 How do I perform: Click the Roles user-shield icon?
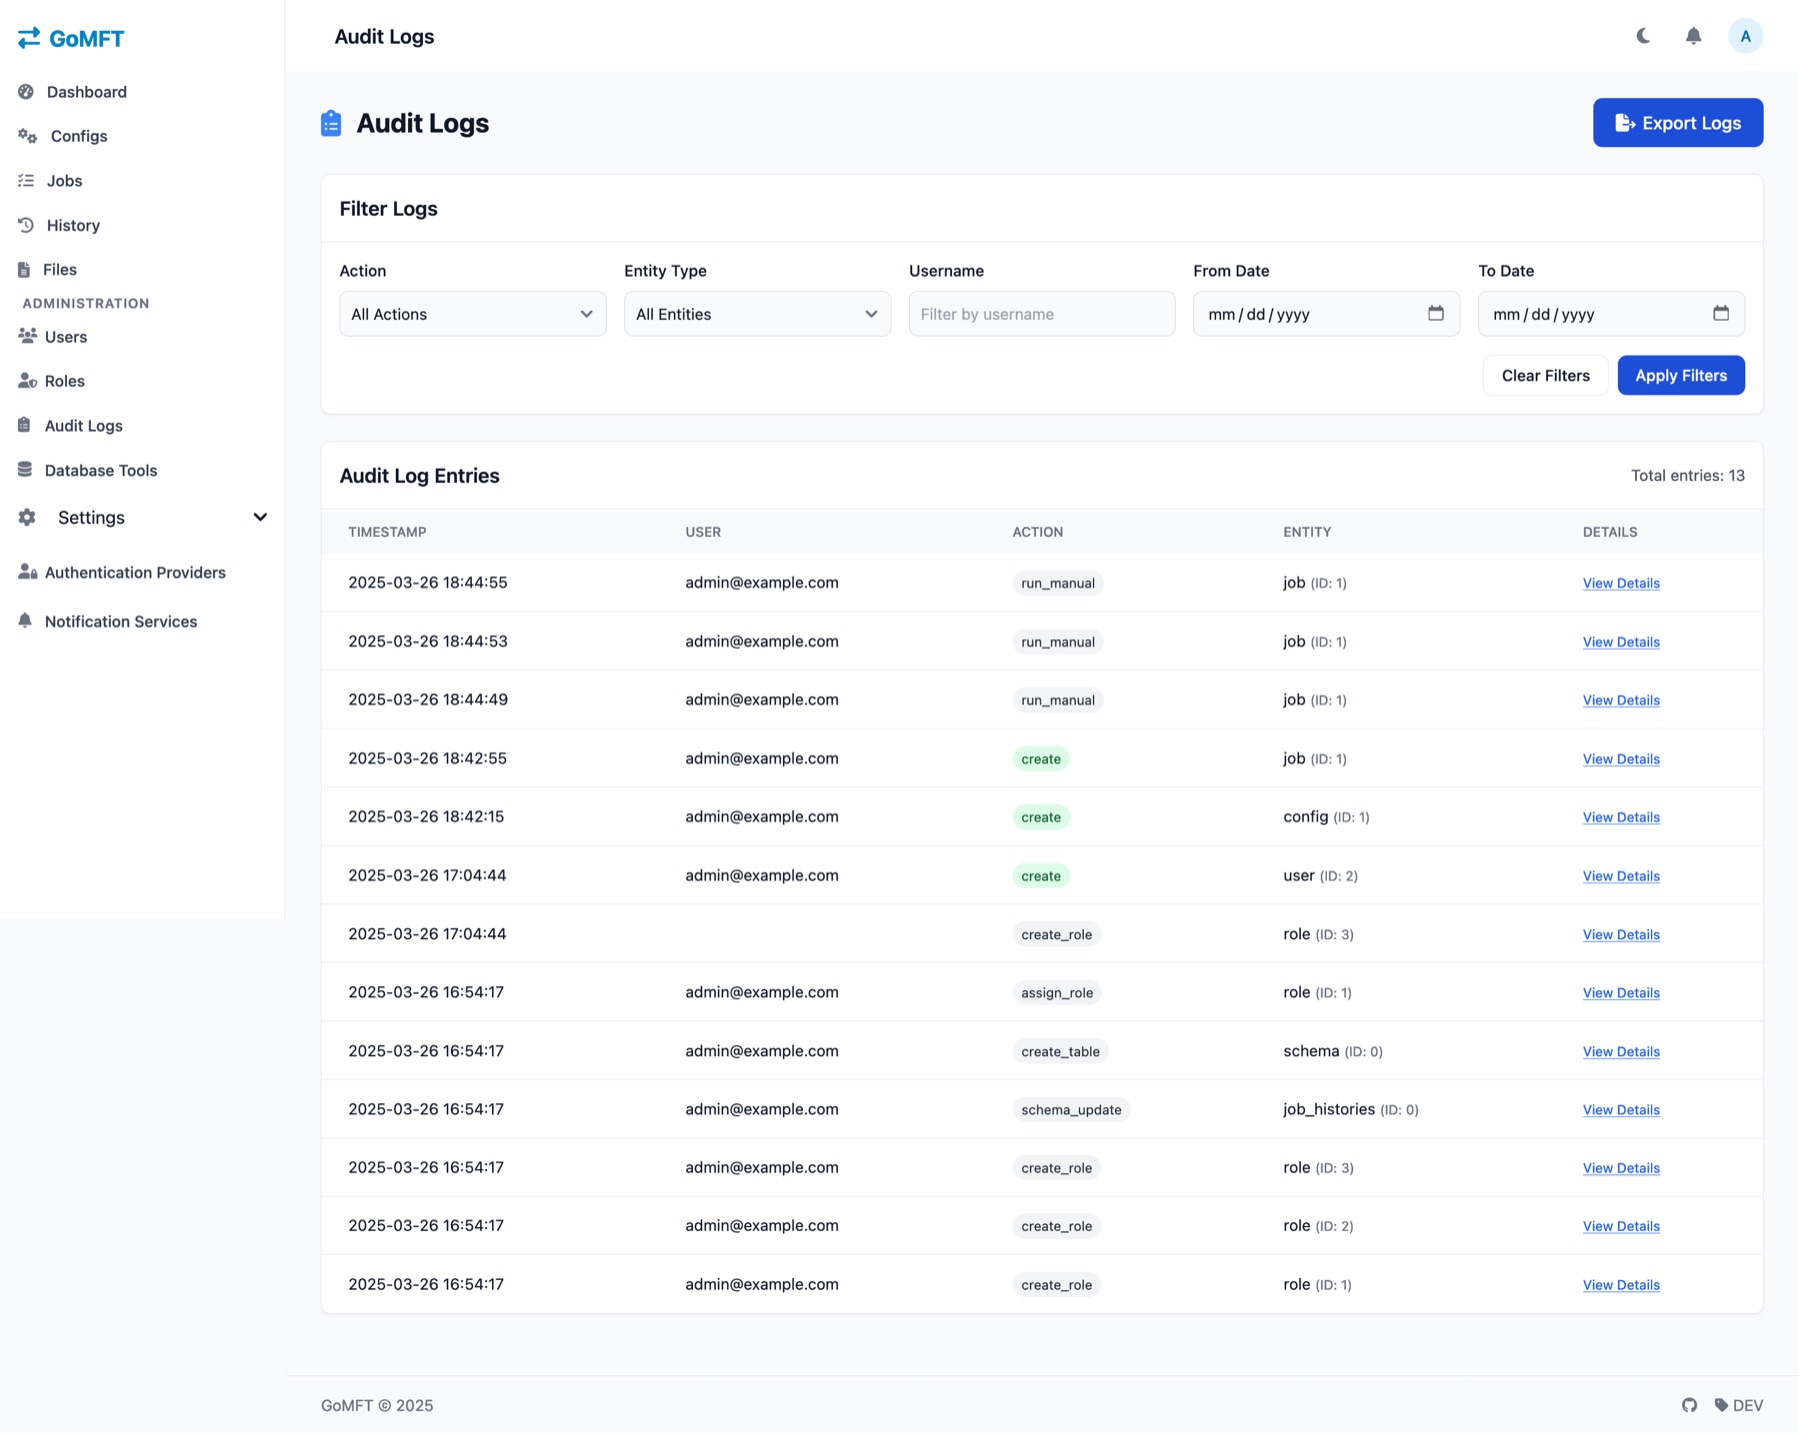(x=27, y=381)
